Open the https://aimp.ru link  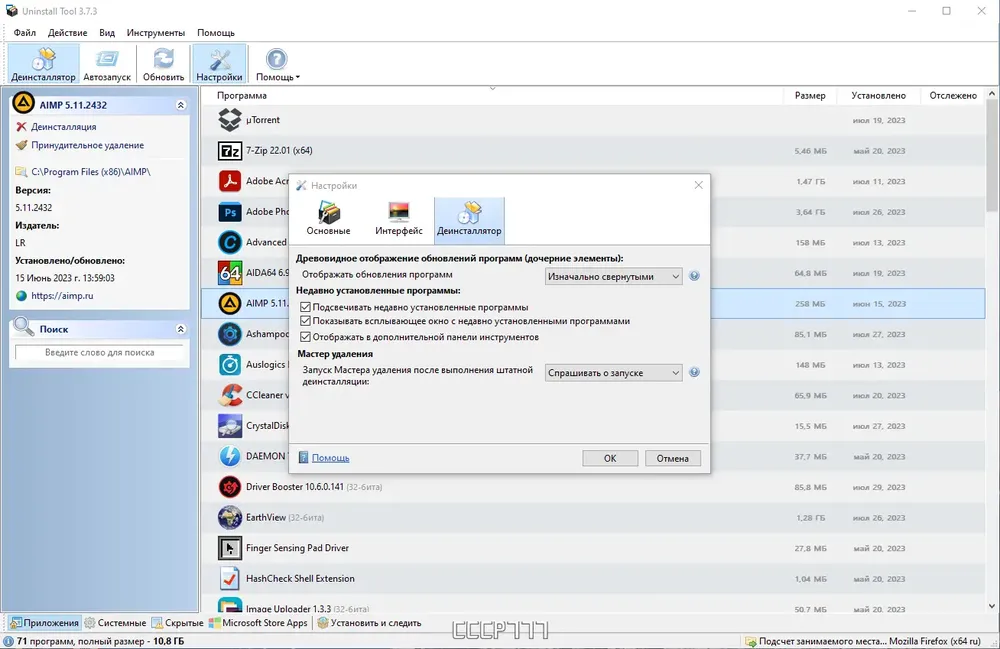coord(62,296)
